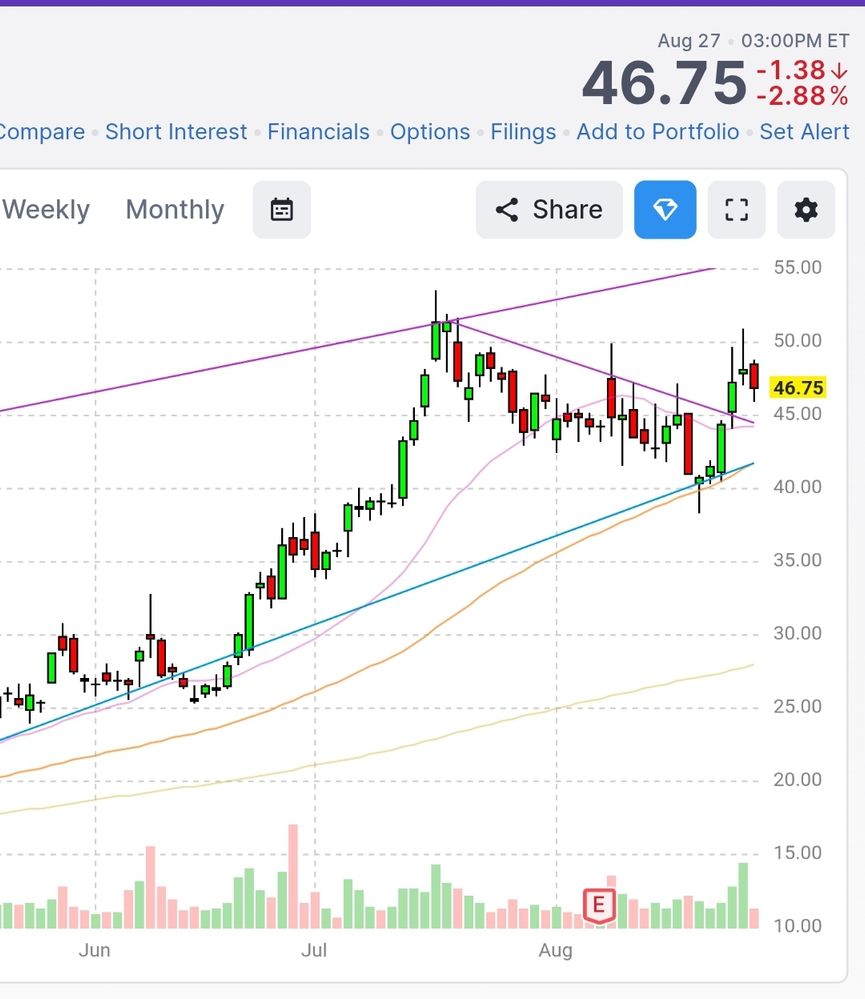Enter fullscreen chart mode
Viewport: 865px width, 999px height.
(736, 210)
